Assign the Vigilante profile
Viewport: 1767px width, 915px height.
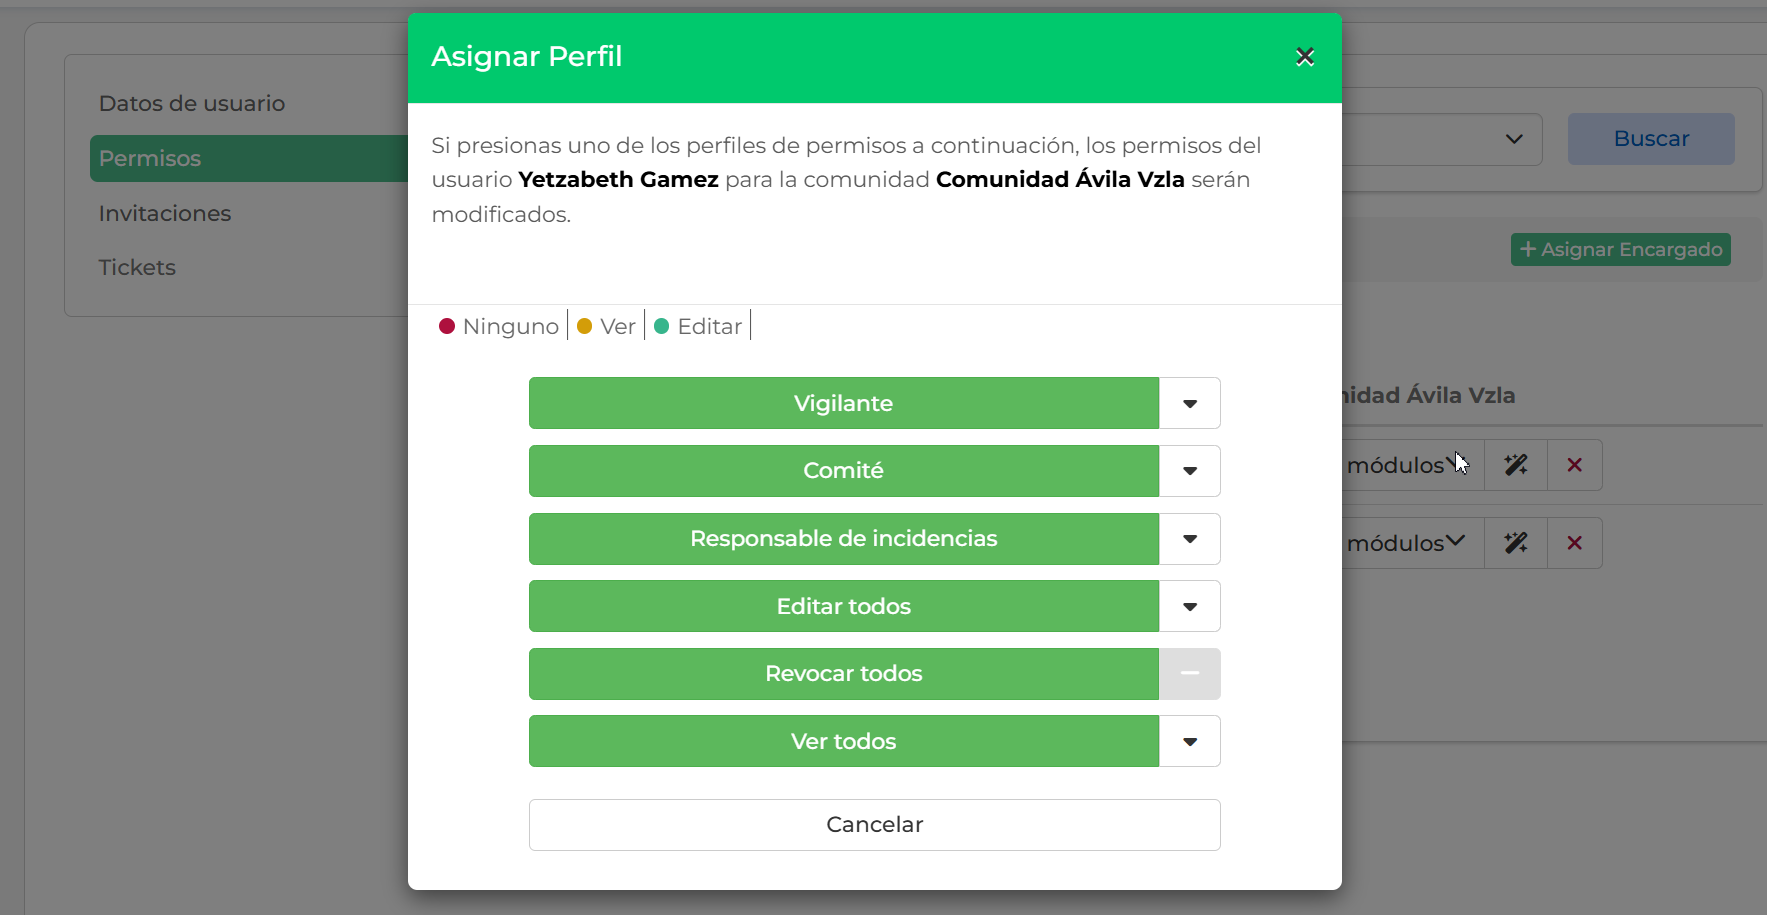(844, 403)
